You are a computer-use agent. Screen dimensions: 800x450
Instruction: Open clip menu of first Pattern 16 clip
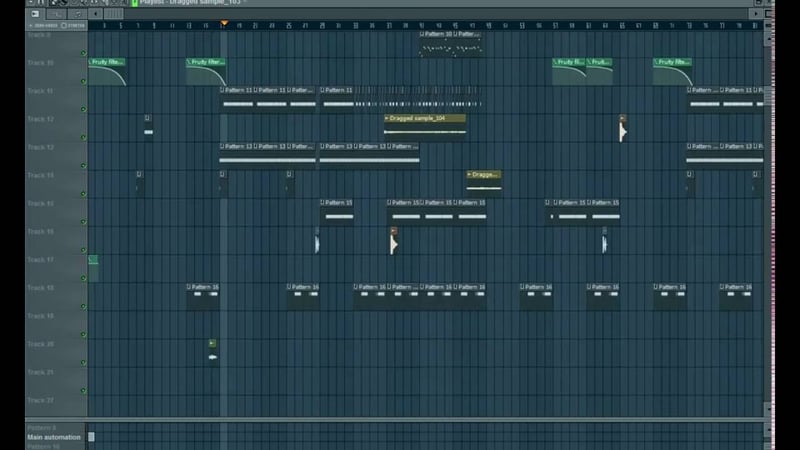point(189,287)
